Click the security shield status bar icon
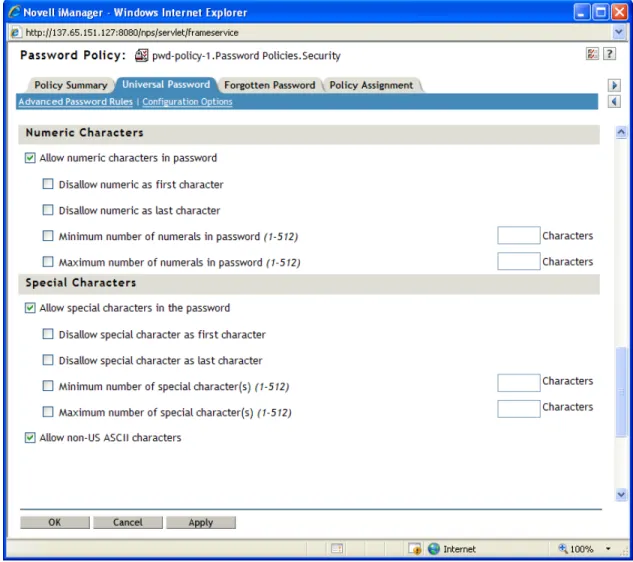Image resolution: width=633 pixels, height=562 pixels. coord(415,549)
